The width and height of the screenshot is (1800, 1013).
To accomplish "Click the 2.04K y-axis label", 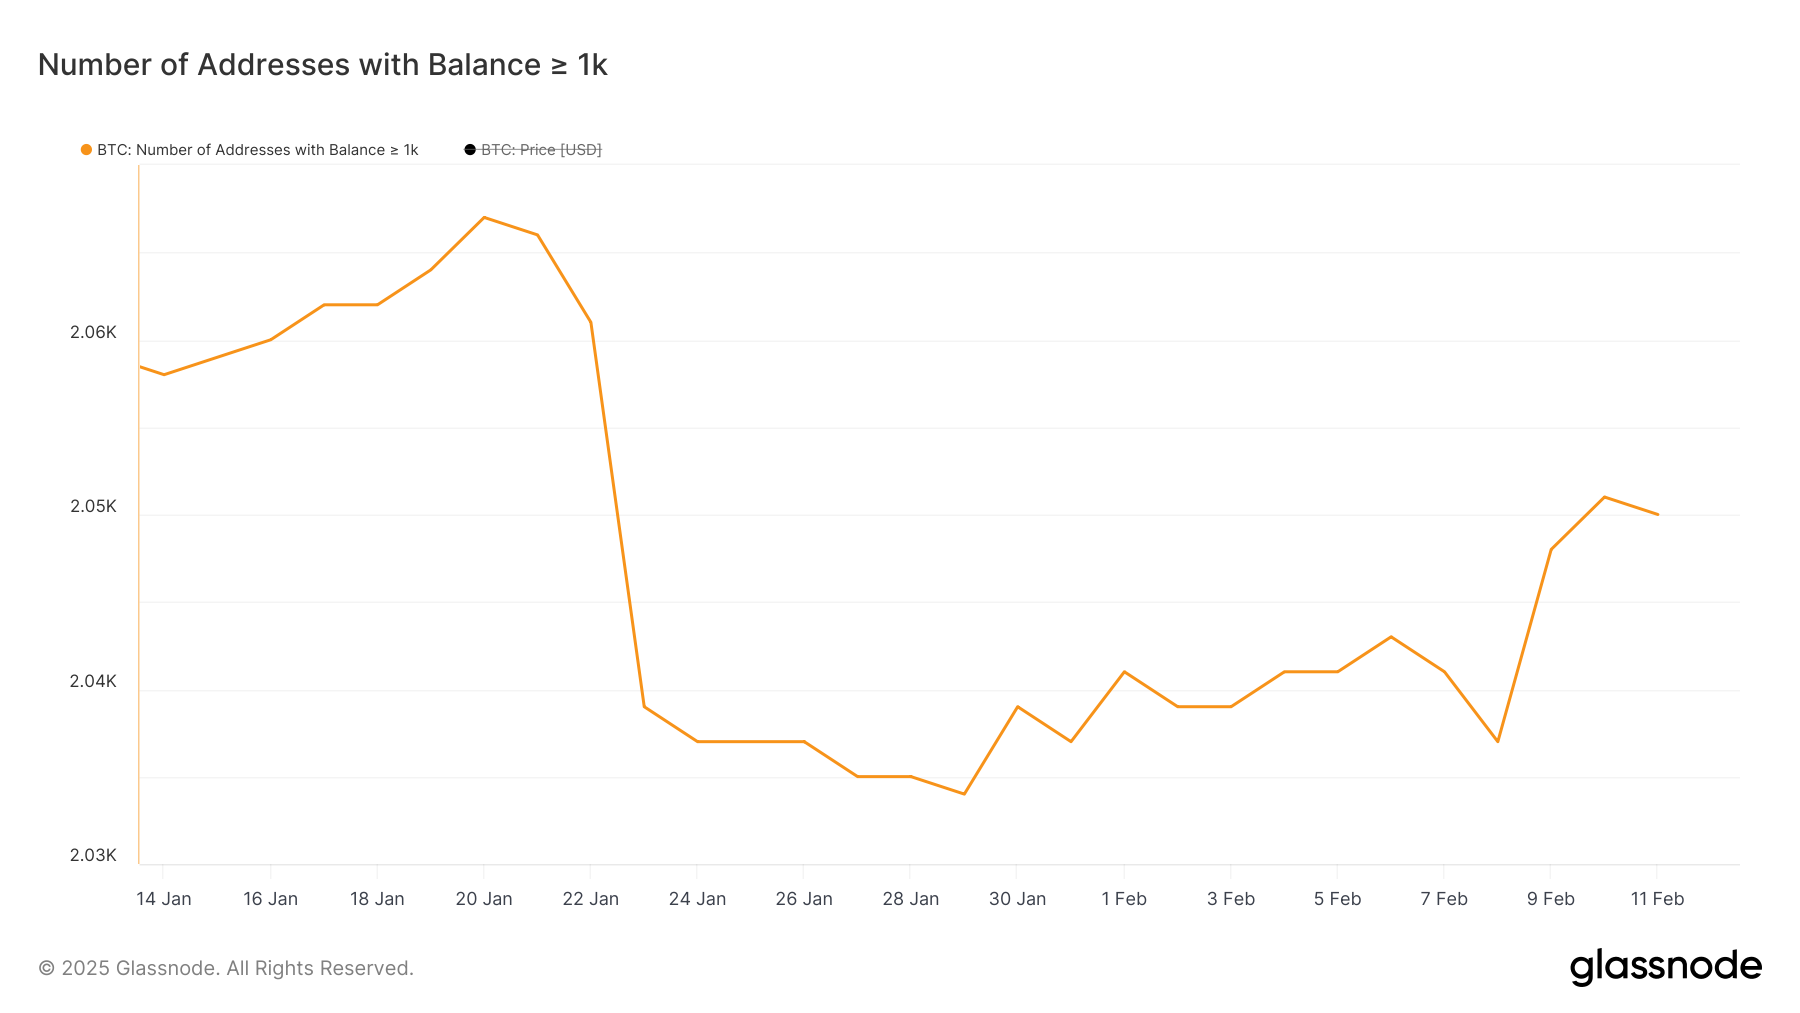I will click(x=93, y=681).
